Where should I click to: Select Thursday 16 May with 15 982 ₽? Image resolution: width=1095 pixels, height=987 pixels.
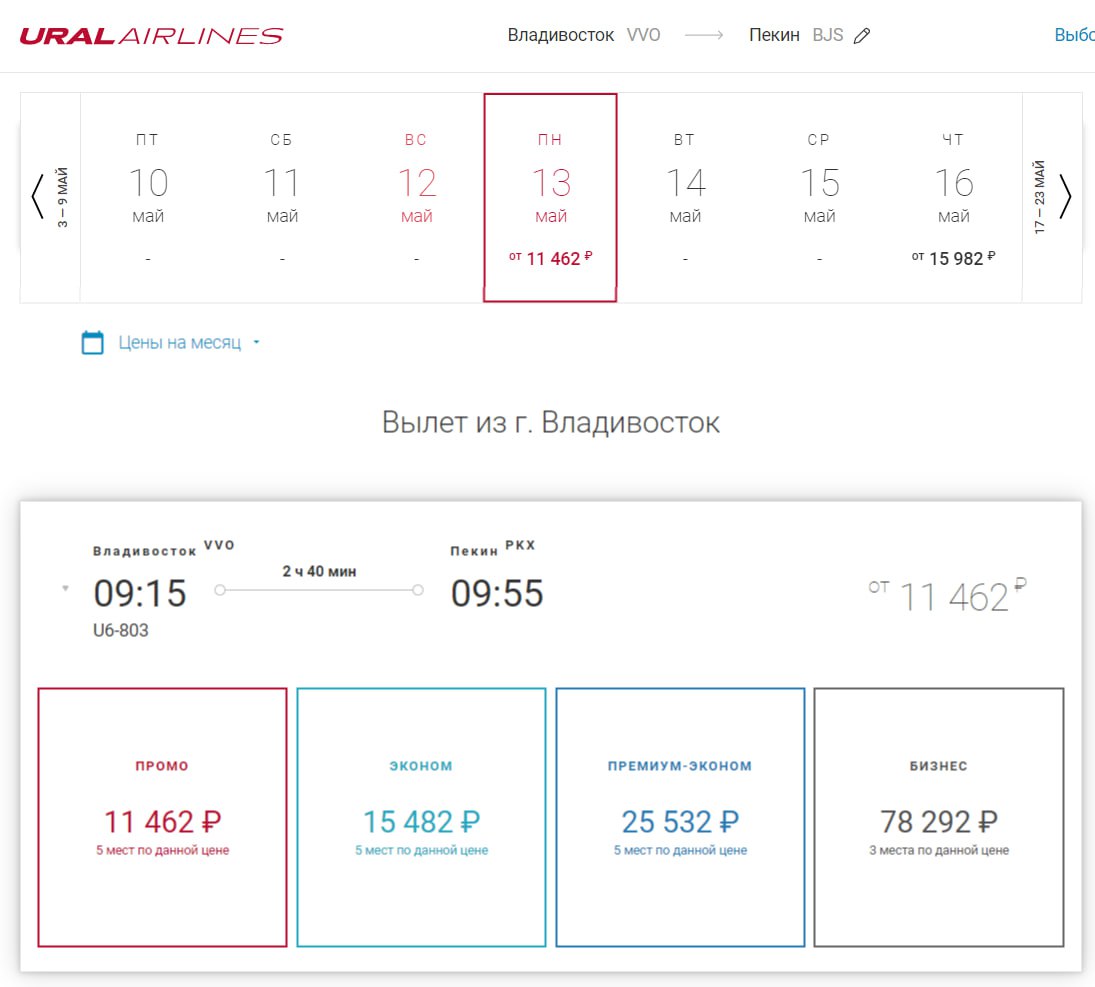click(x=953, y=197)
